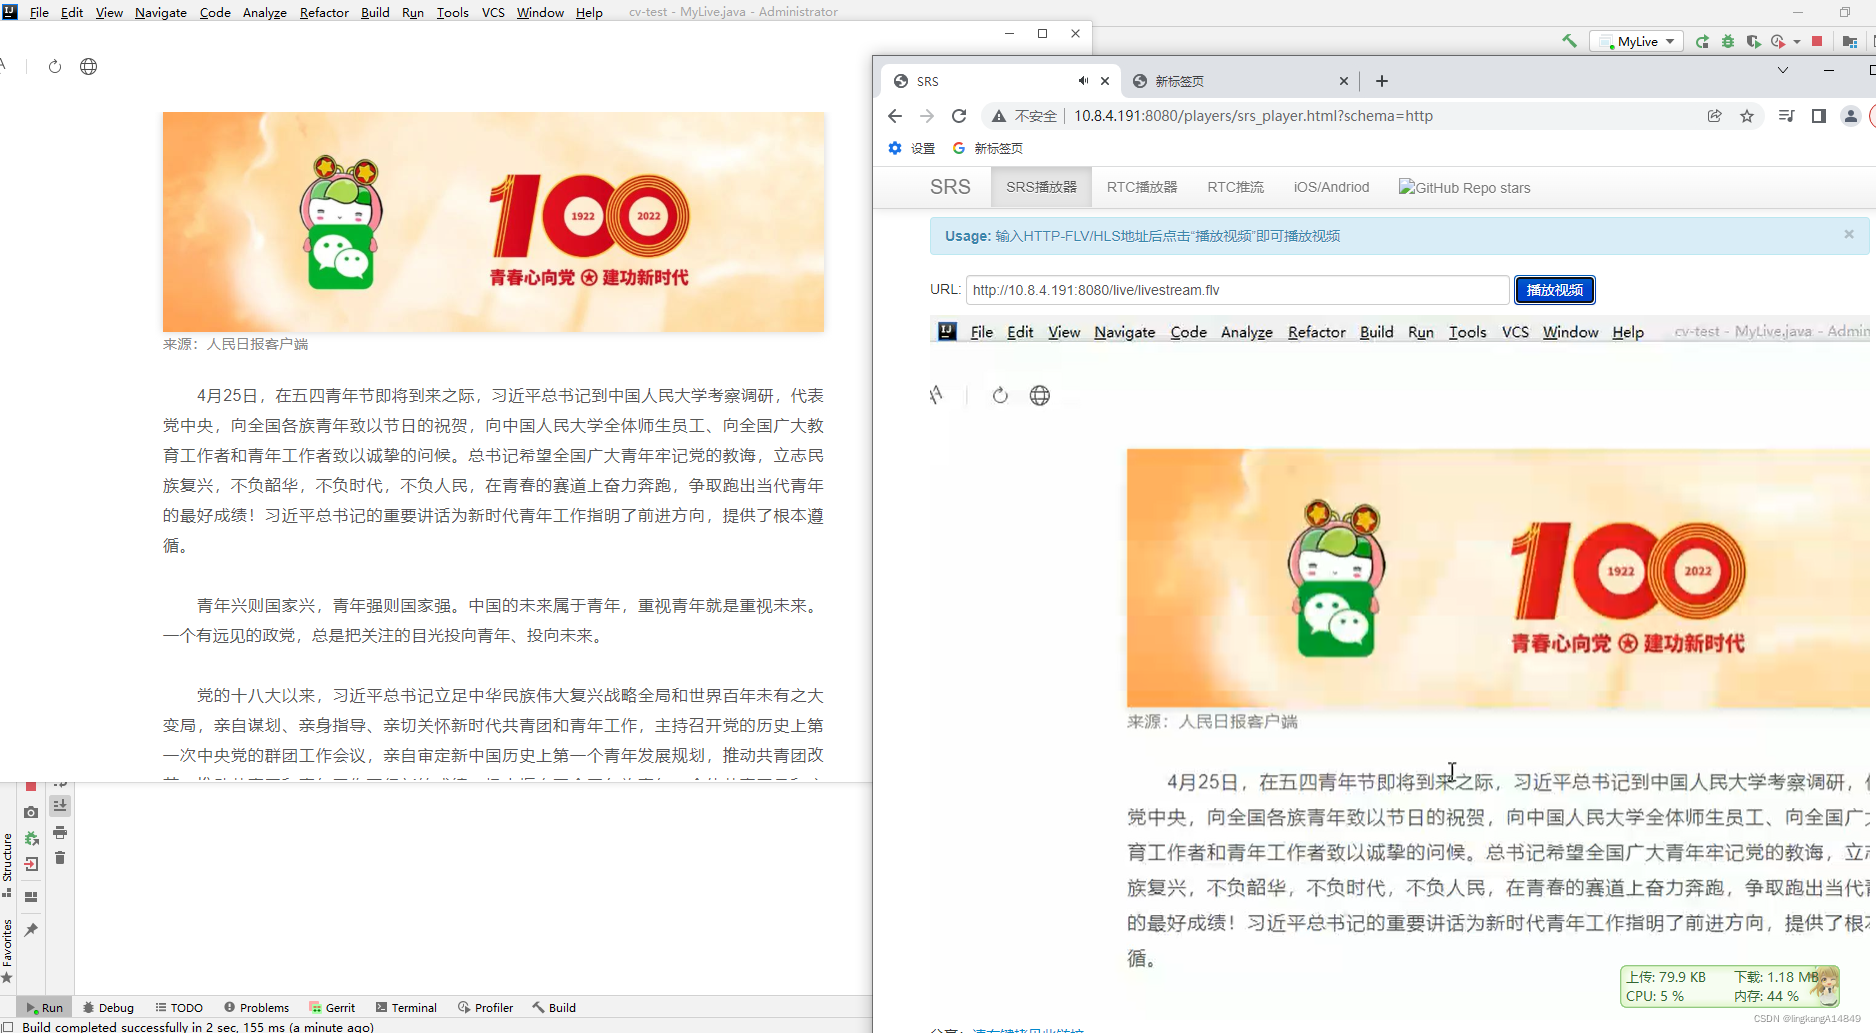Open the Navigate menu in IntelliJ
The height and width of the screenshot is (1033, 1876).
point(161,12)
